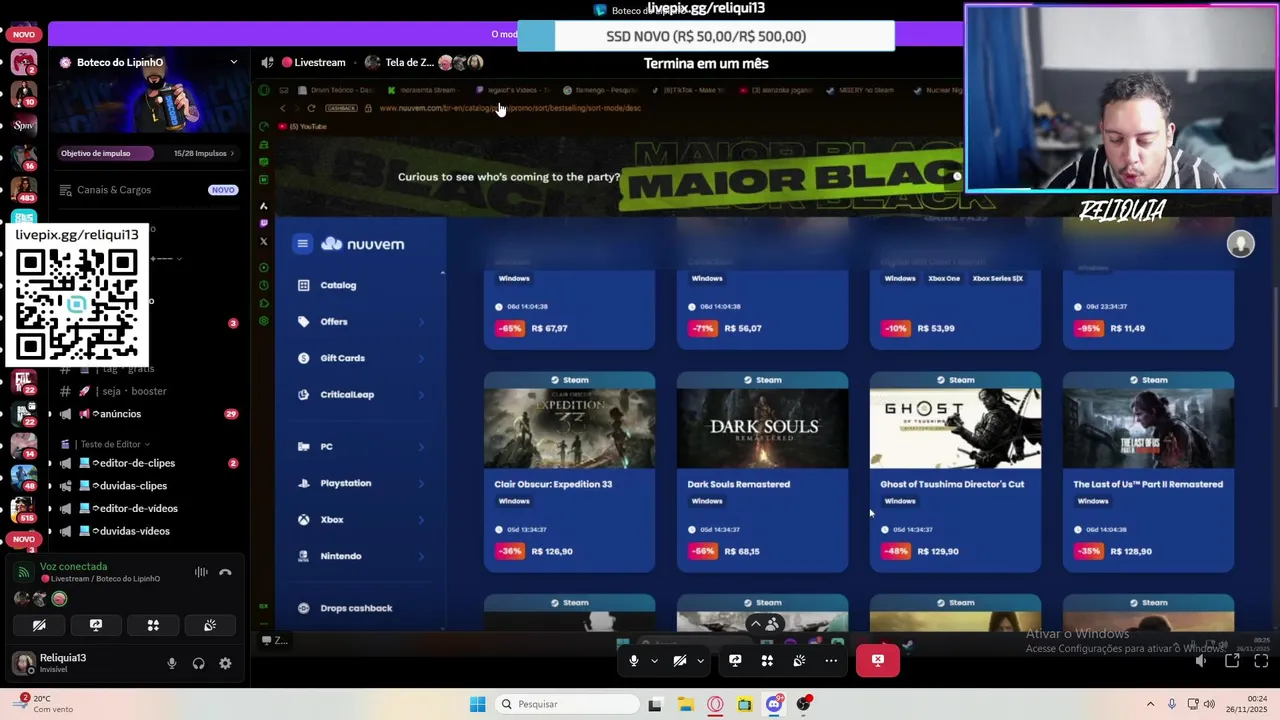Open the Dark Souls Remastered cover image
This screenshot has height=720, width=1280.
click(762, 428)
